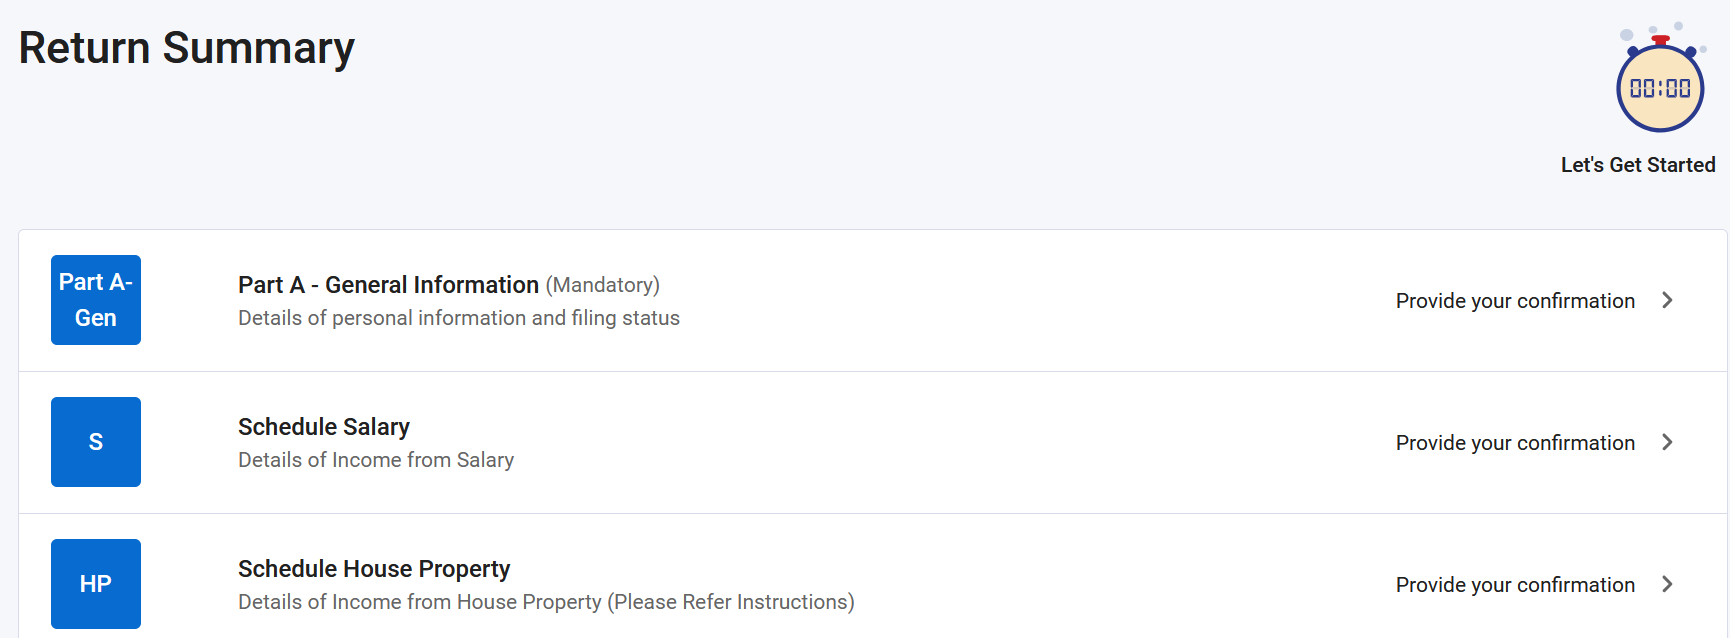The width and height of the screenshot is (1730, 638).
Task: Expand the Schedule Salary chevron arrow
Action: click(1667, 442)
